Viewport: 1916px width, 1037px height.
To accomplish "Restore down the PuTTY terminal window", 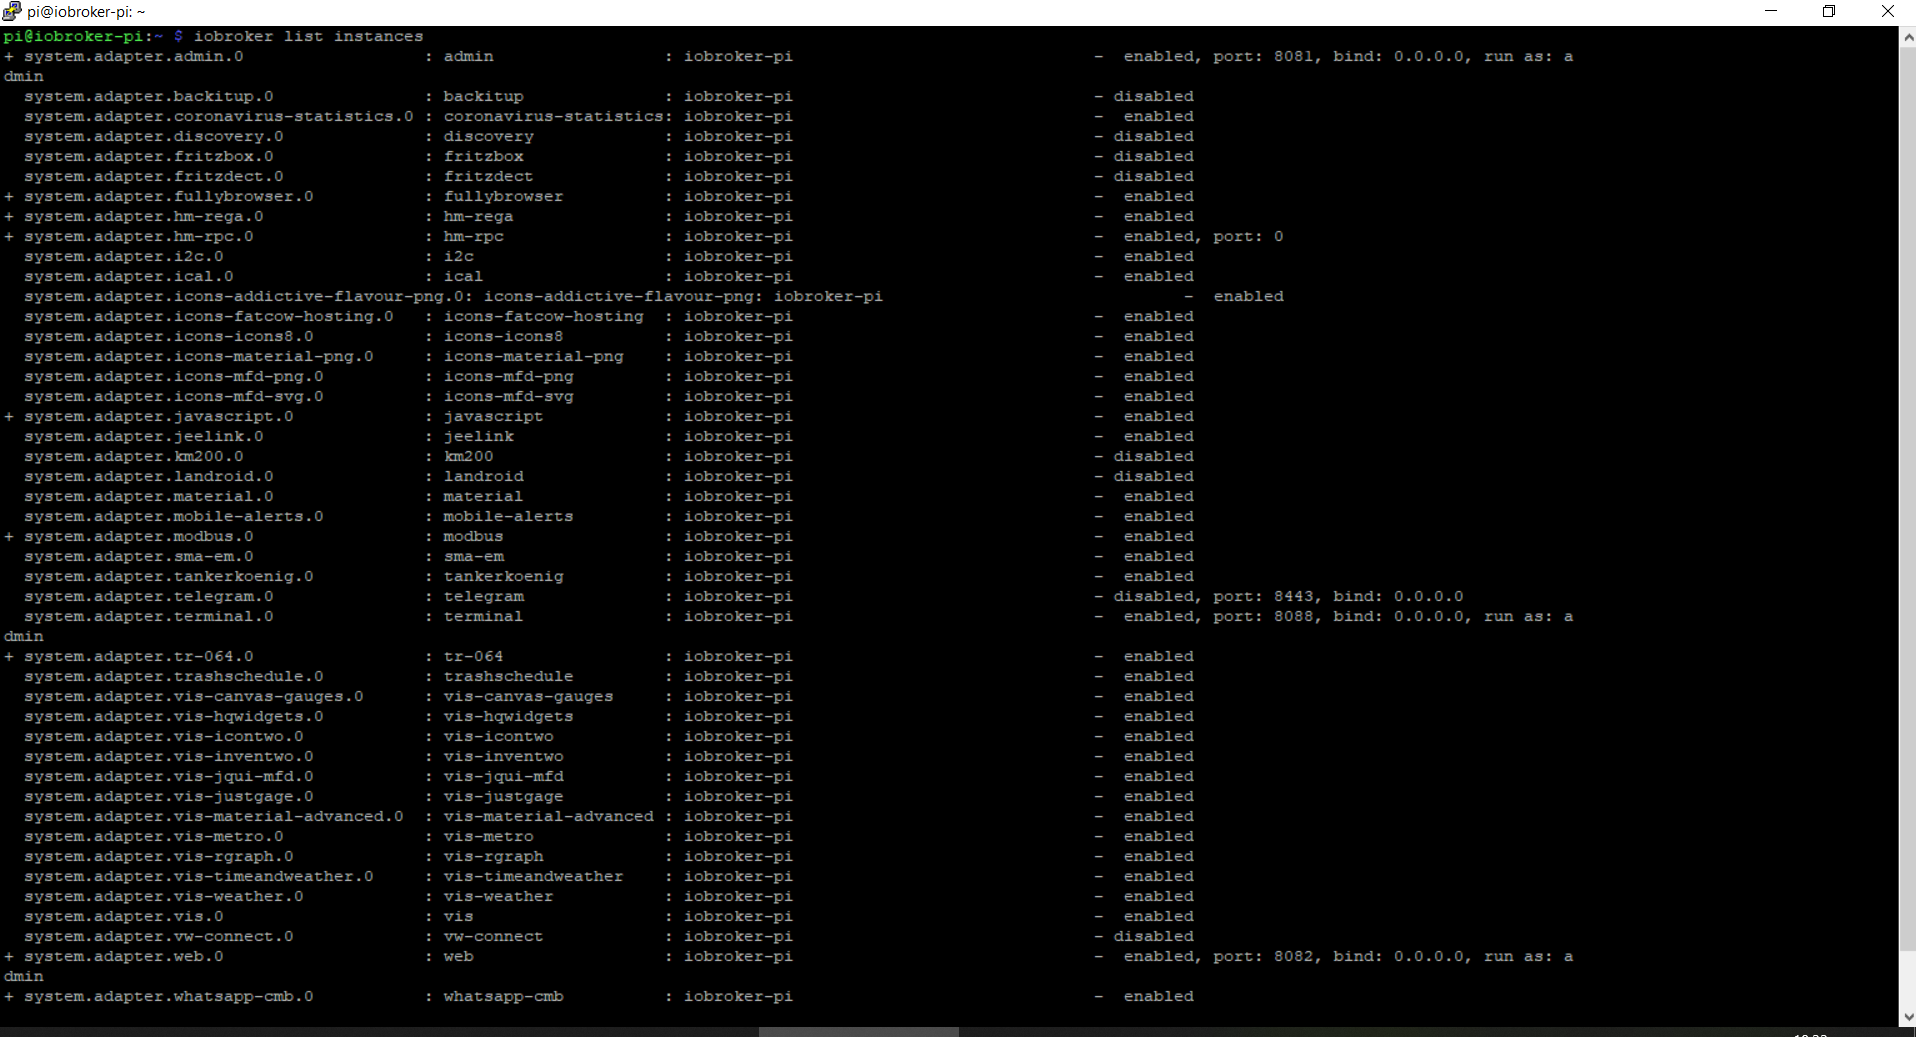I will pos(1829,11).
